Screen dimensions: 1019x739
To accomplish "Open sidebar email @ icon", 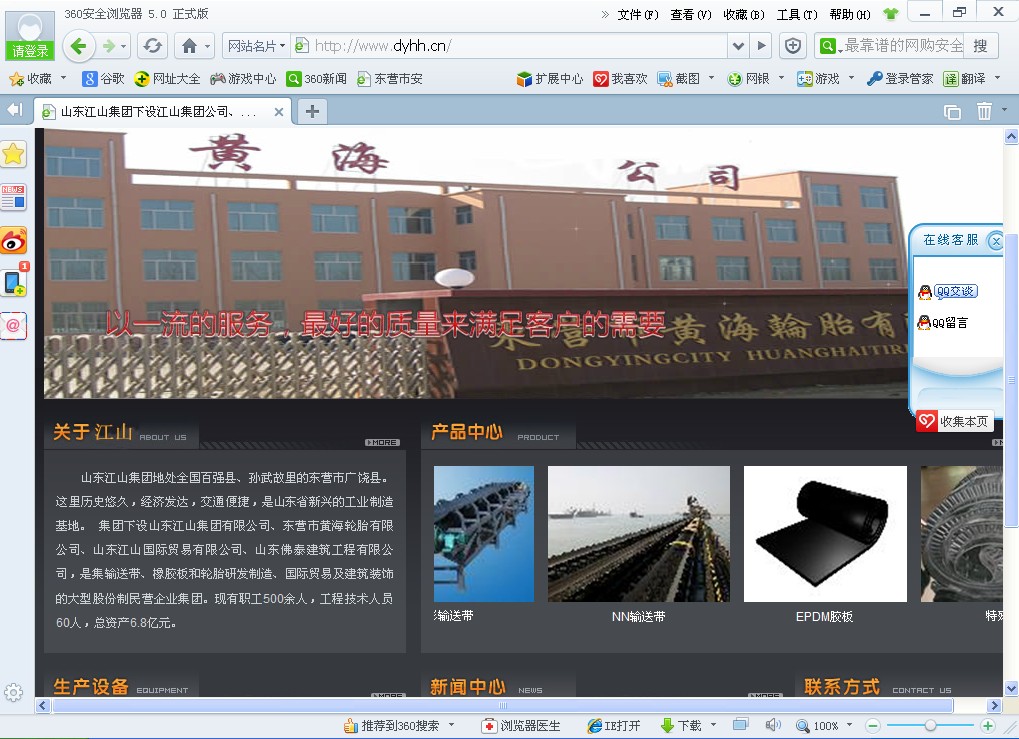I will click(14, 326).
